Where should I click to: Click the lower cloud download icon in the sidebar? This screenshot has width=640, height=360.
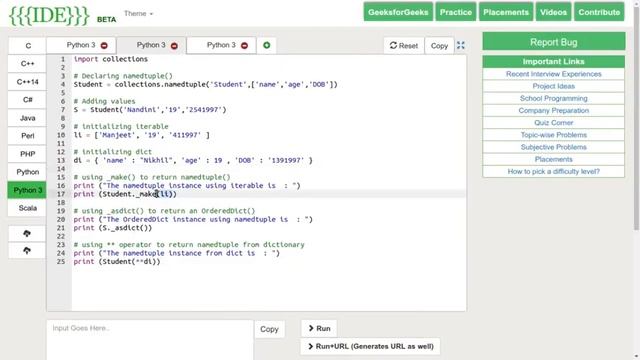point(27,250)
